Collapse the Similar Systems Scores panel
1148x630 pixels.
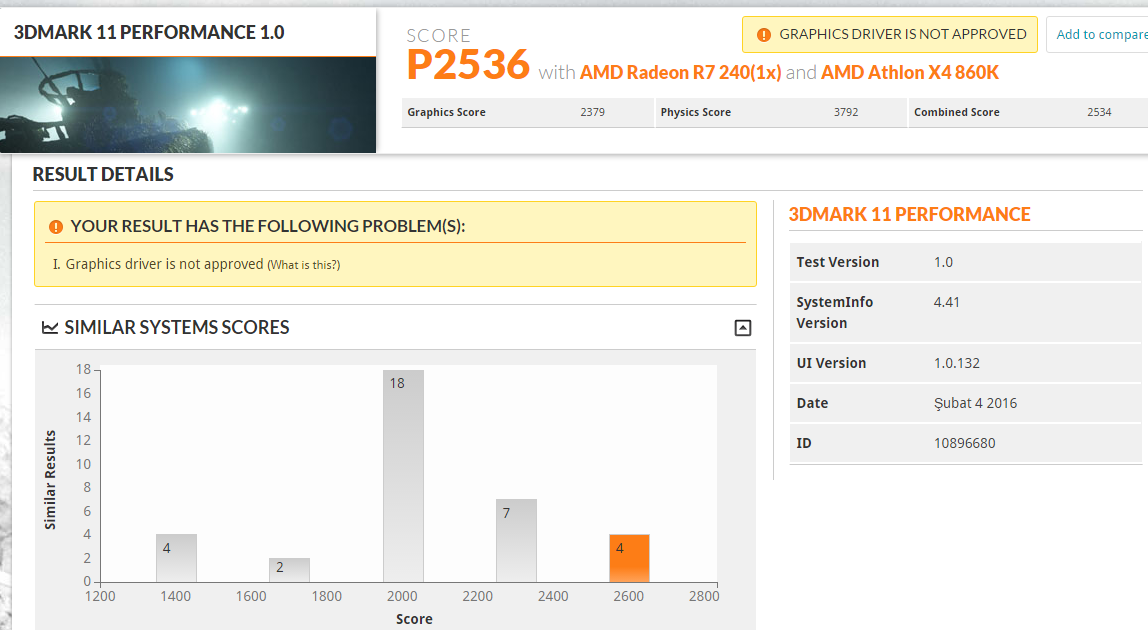click(x=742, y=327)
